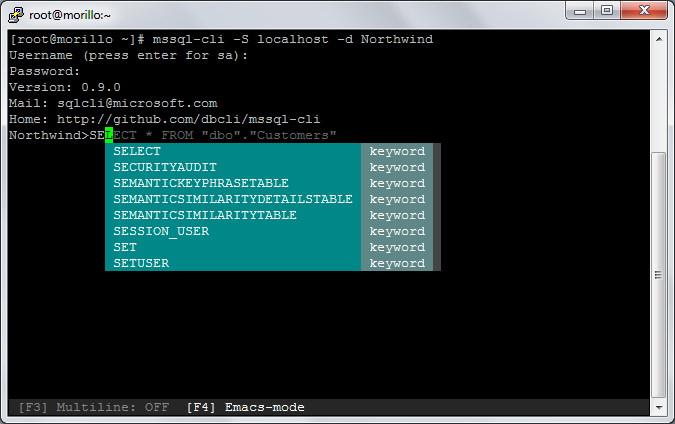Click the green cursor in the query line
This screenshot has height=424, width=675.
click(x=109, y=135)
